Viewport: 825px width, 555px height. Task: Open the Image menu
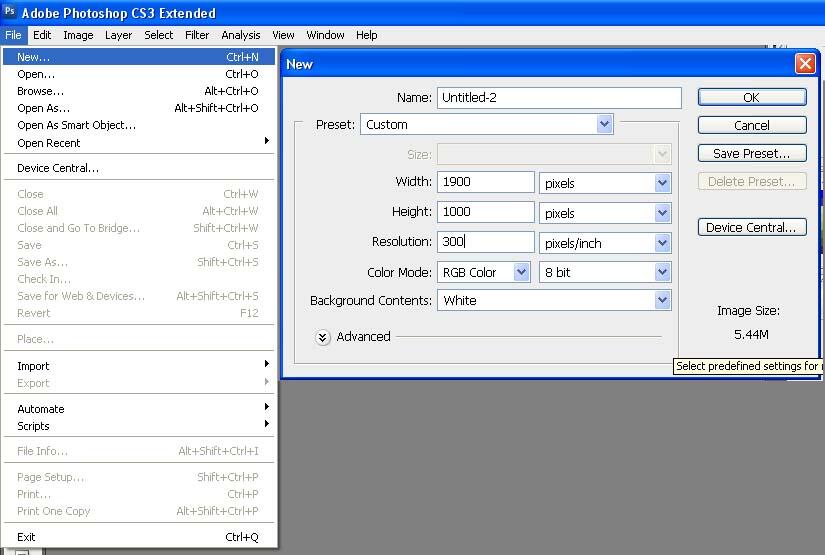click(78, 35)
